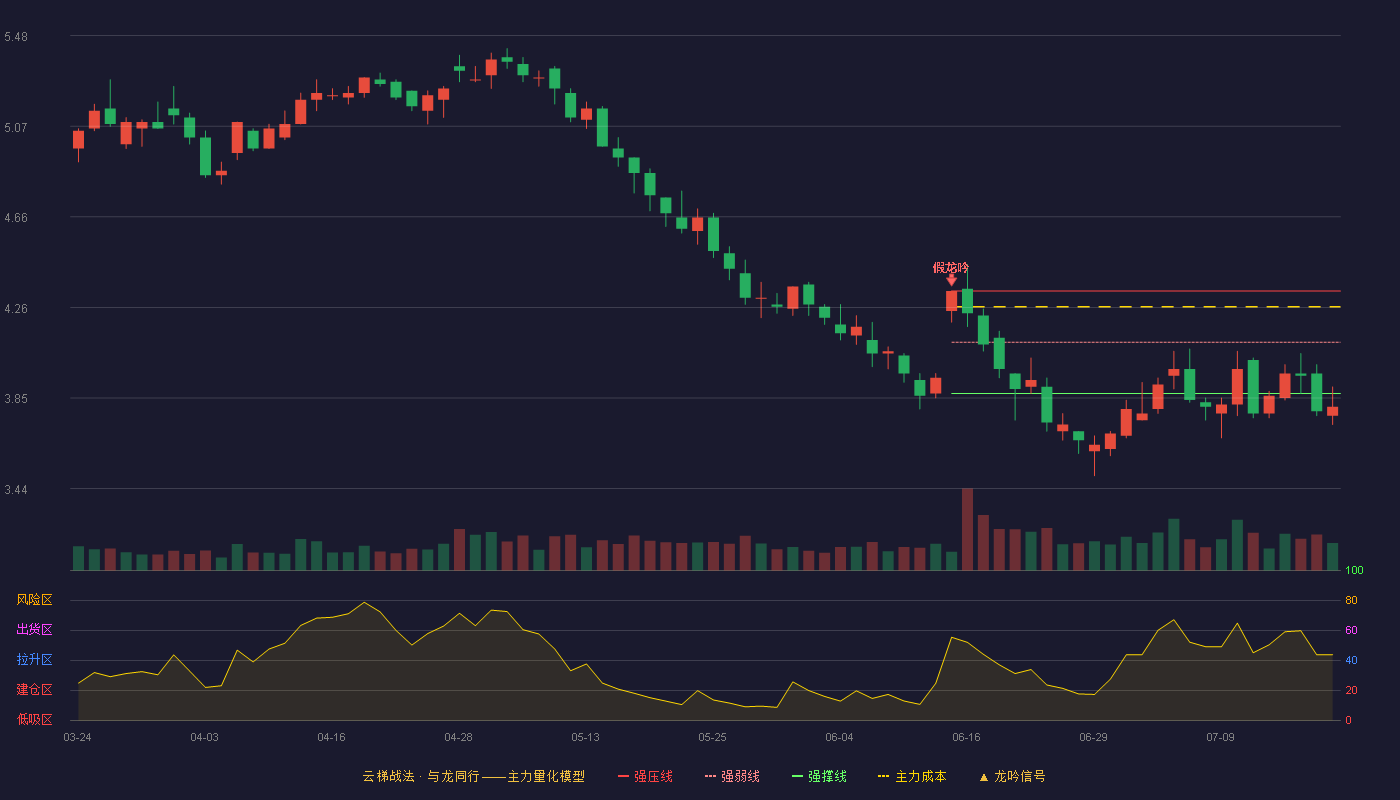Click the tallest volume bar at 06-16
1400x800 pixels.
point(967,529)
